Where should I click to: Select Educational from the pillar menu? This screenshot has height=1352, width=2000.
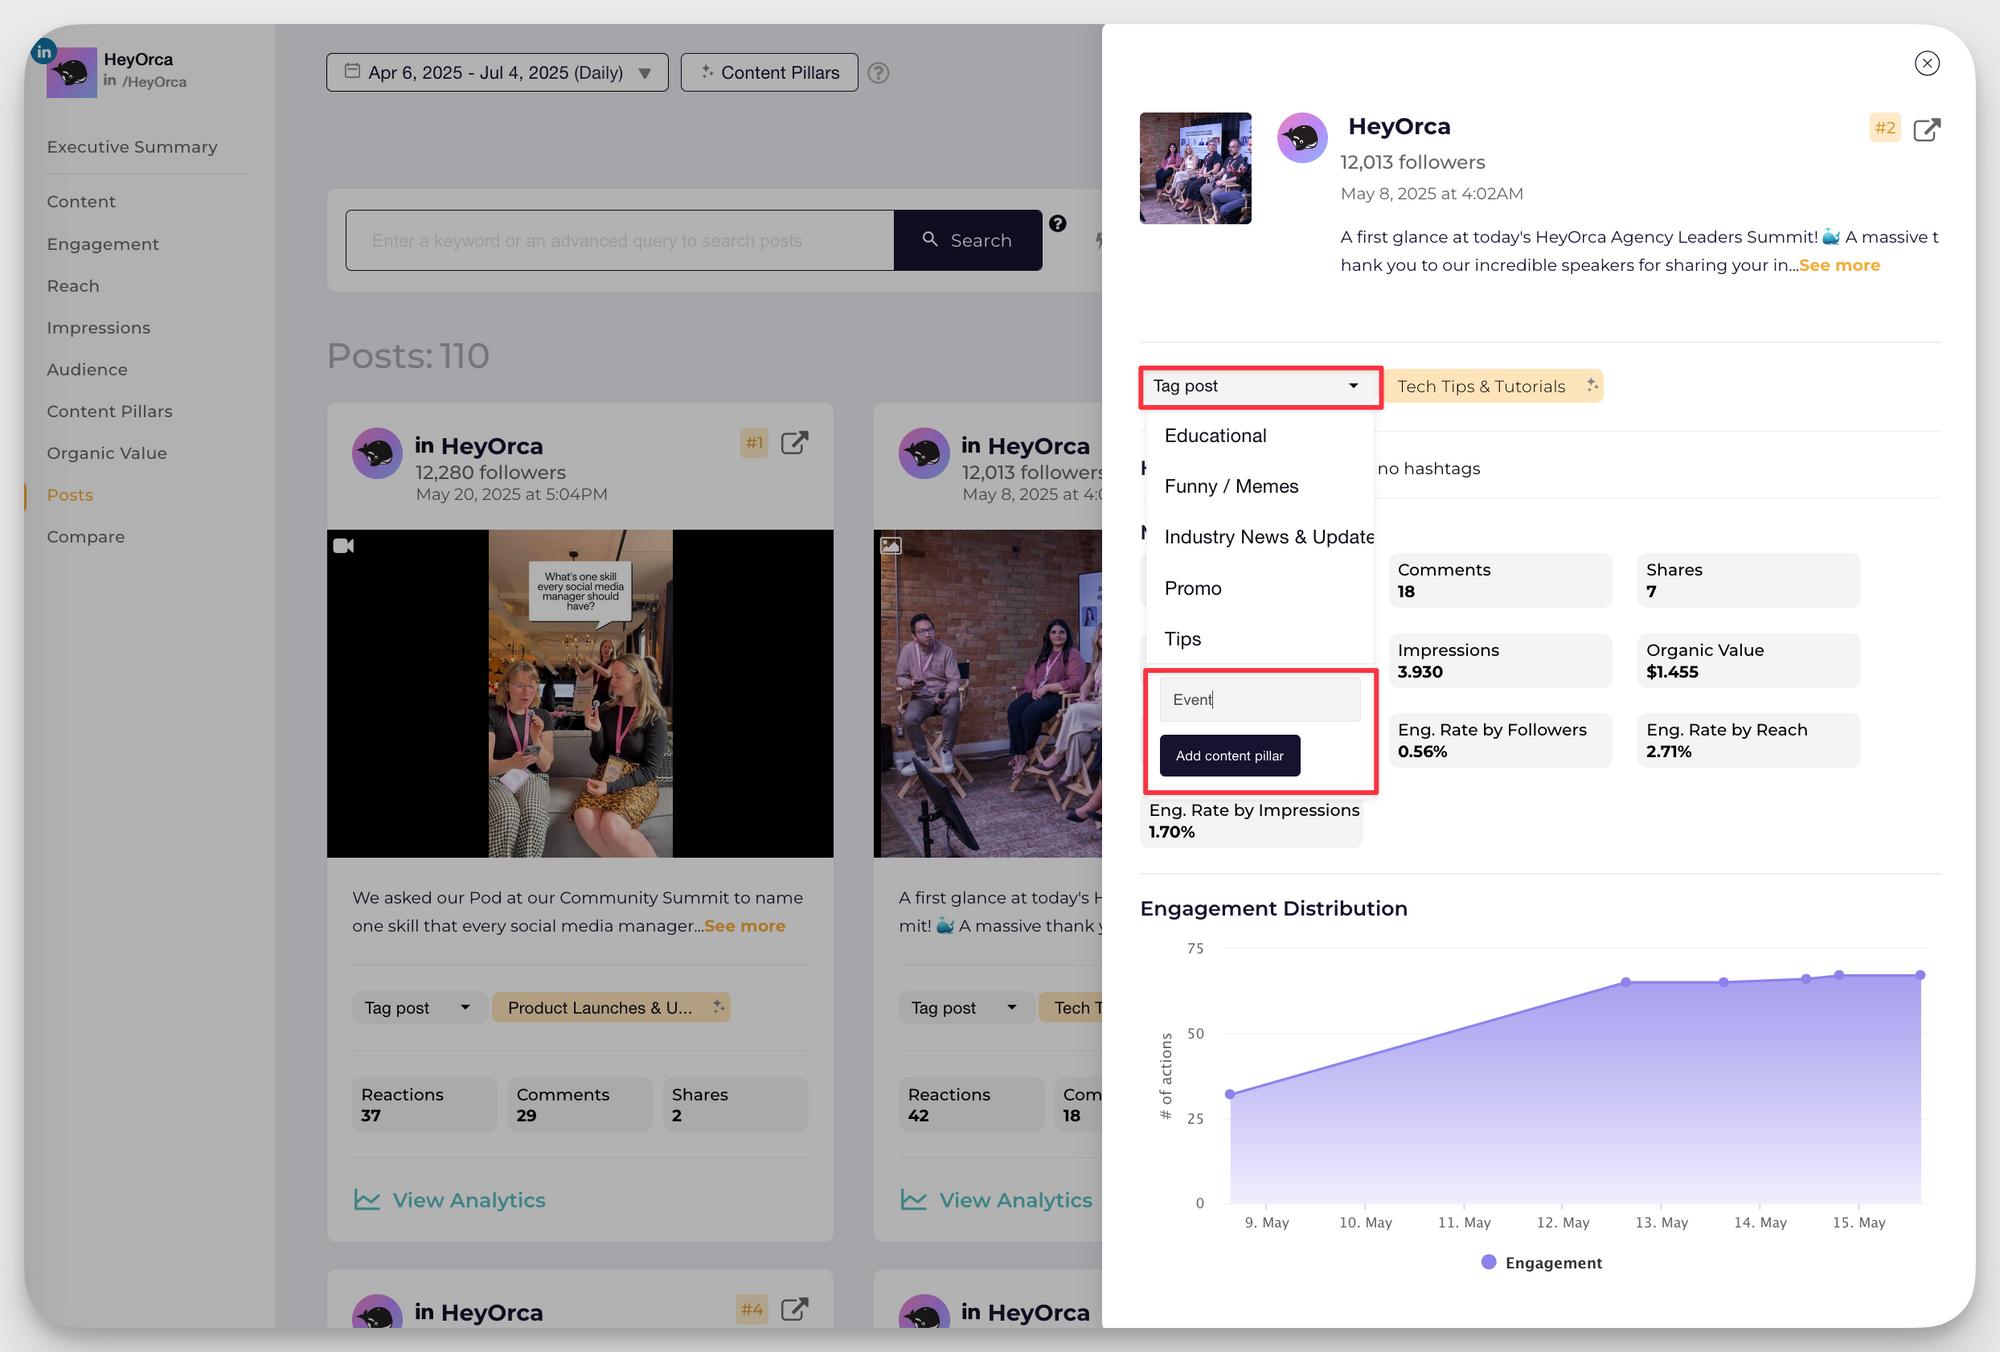(x=1215, y=435)
